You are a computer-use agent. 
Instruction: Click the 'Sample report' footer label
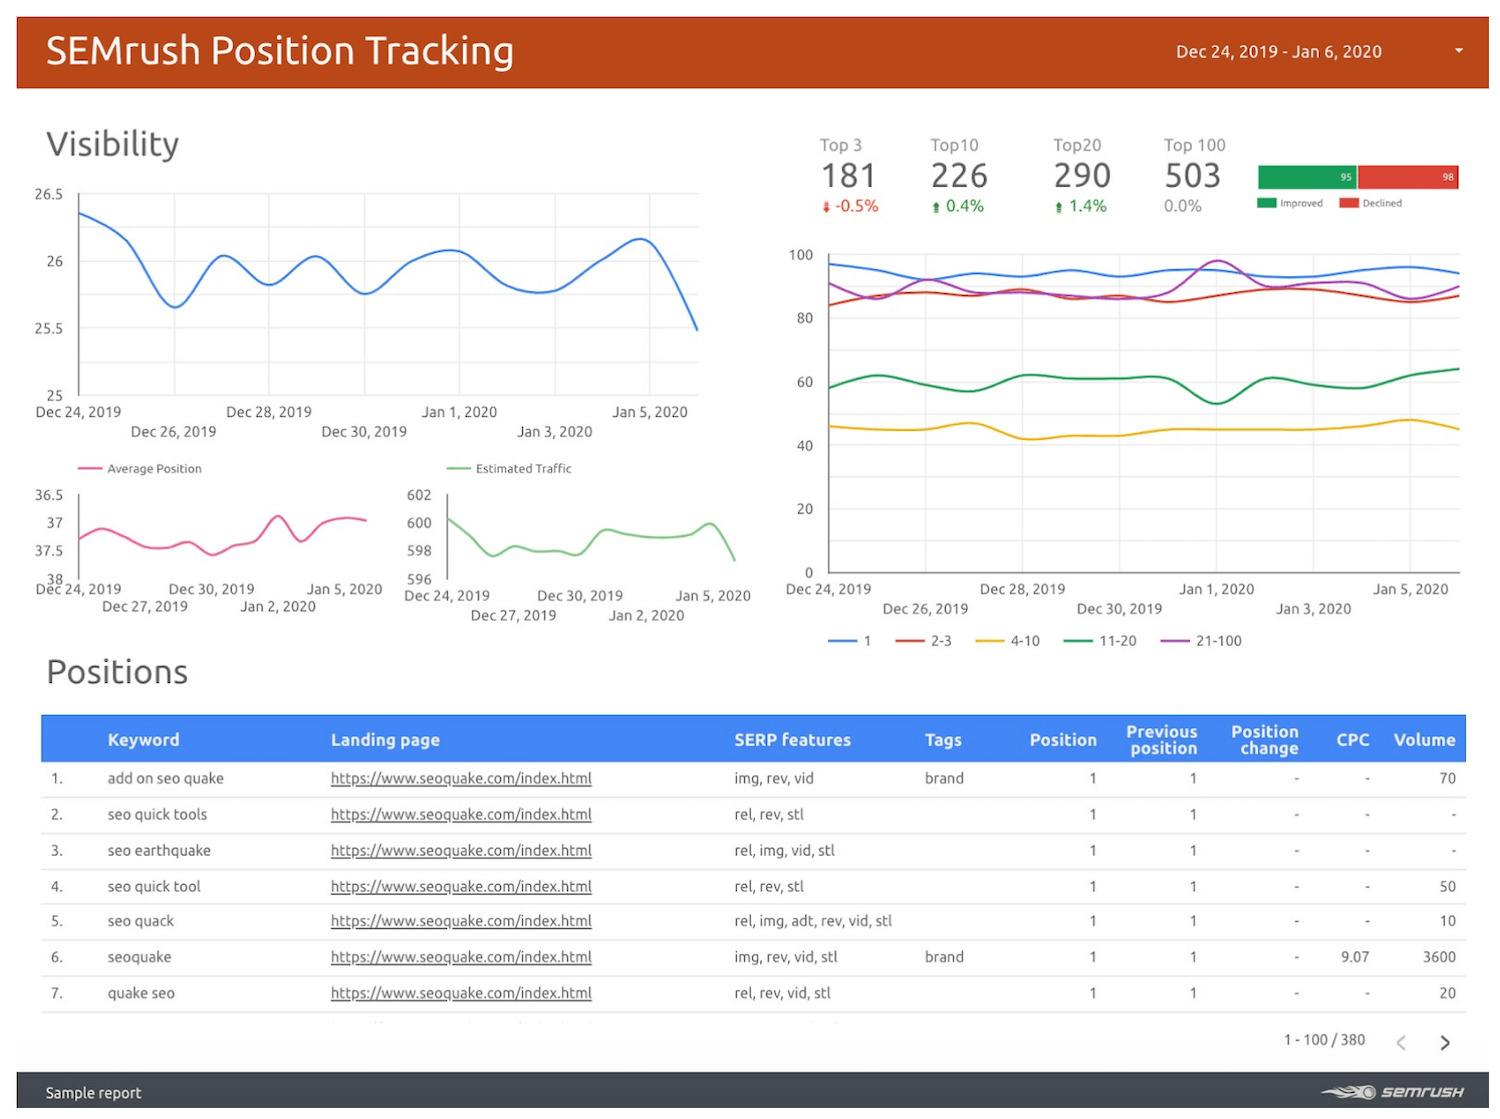point(93,1093)
